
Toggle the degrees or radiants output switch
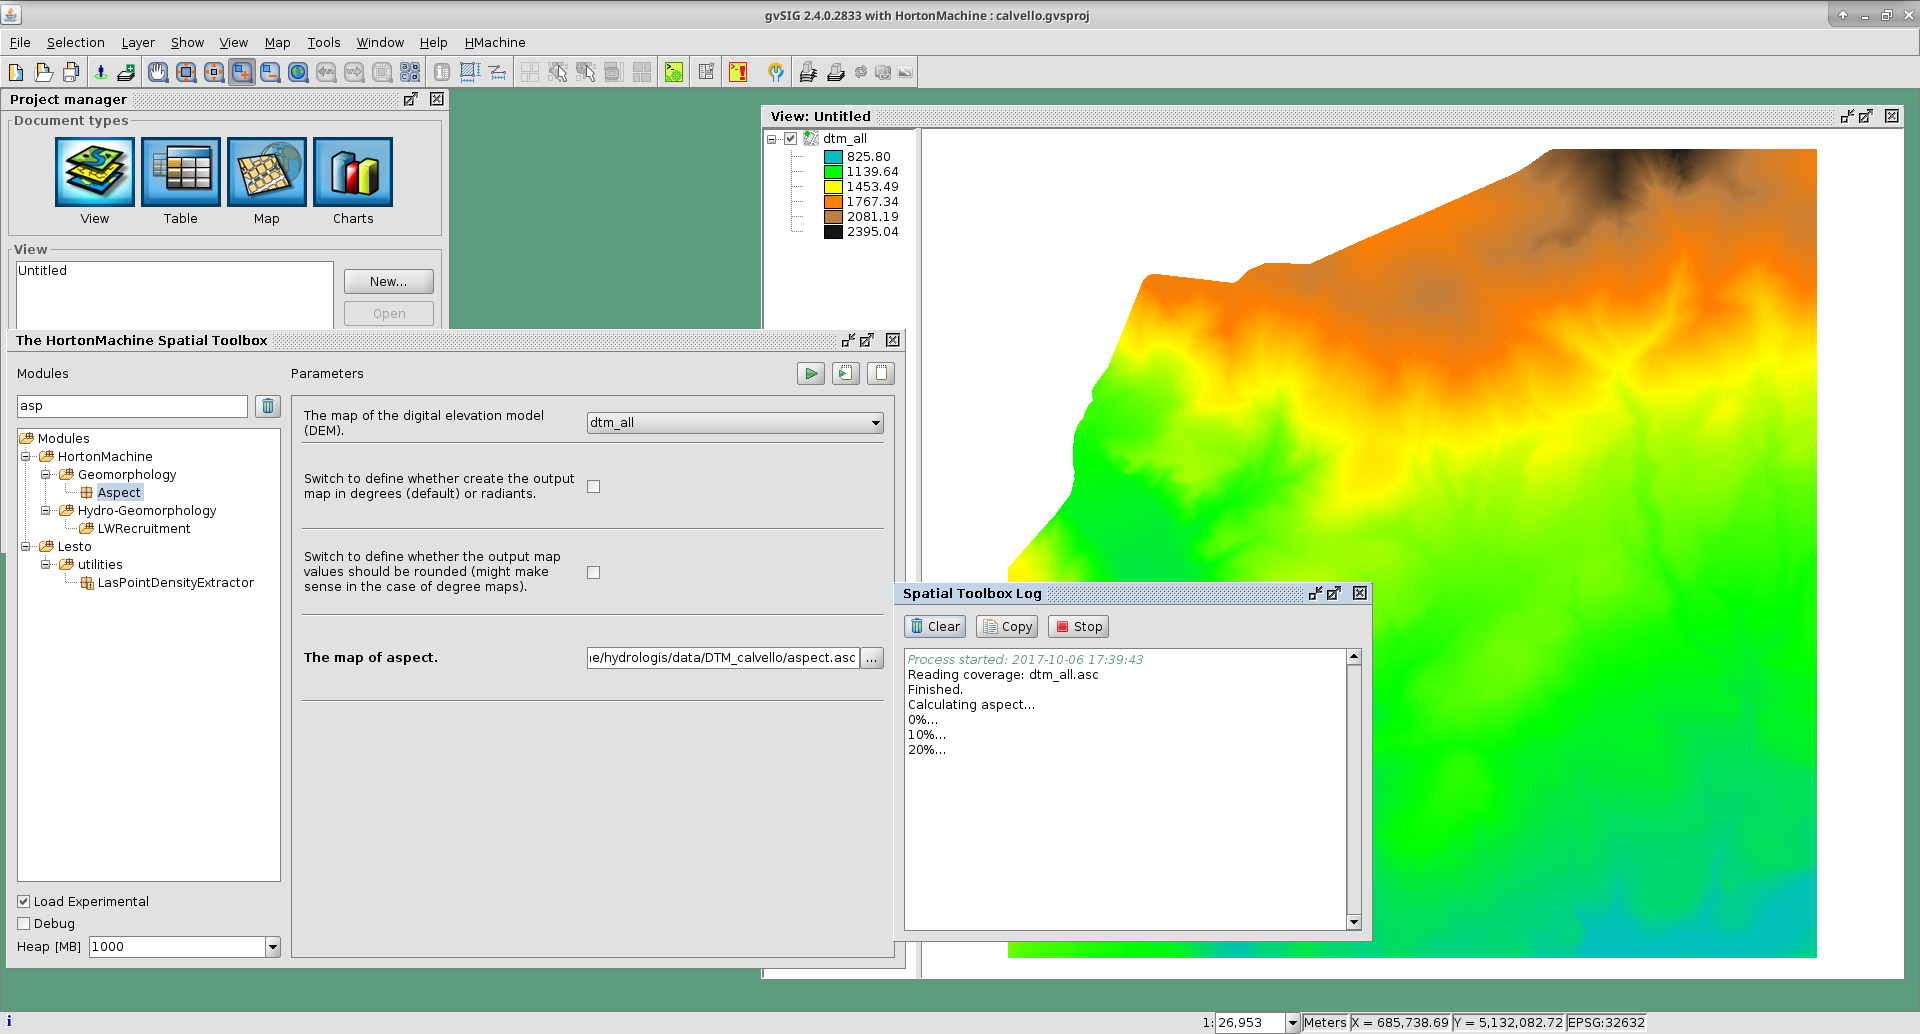[594, 487]
